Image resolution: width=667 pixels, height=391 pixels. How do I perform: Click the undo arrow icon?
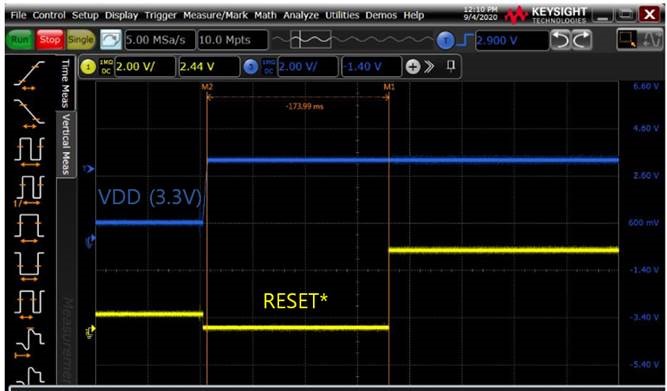(561, 40)
